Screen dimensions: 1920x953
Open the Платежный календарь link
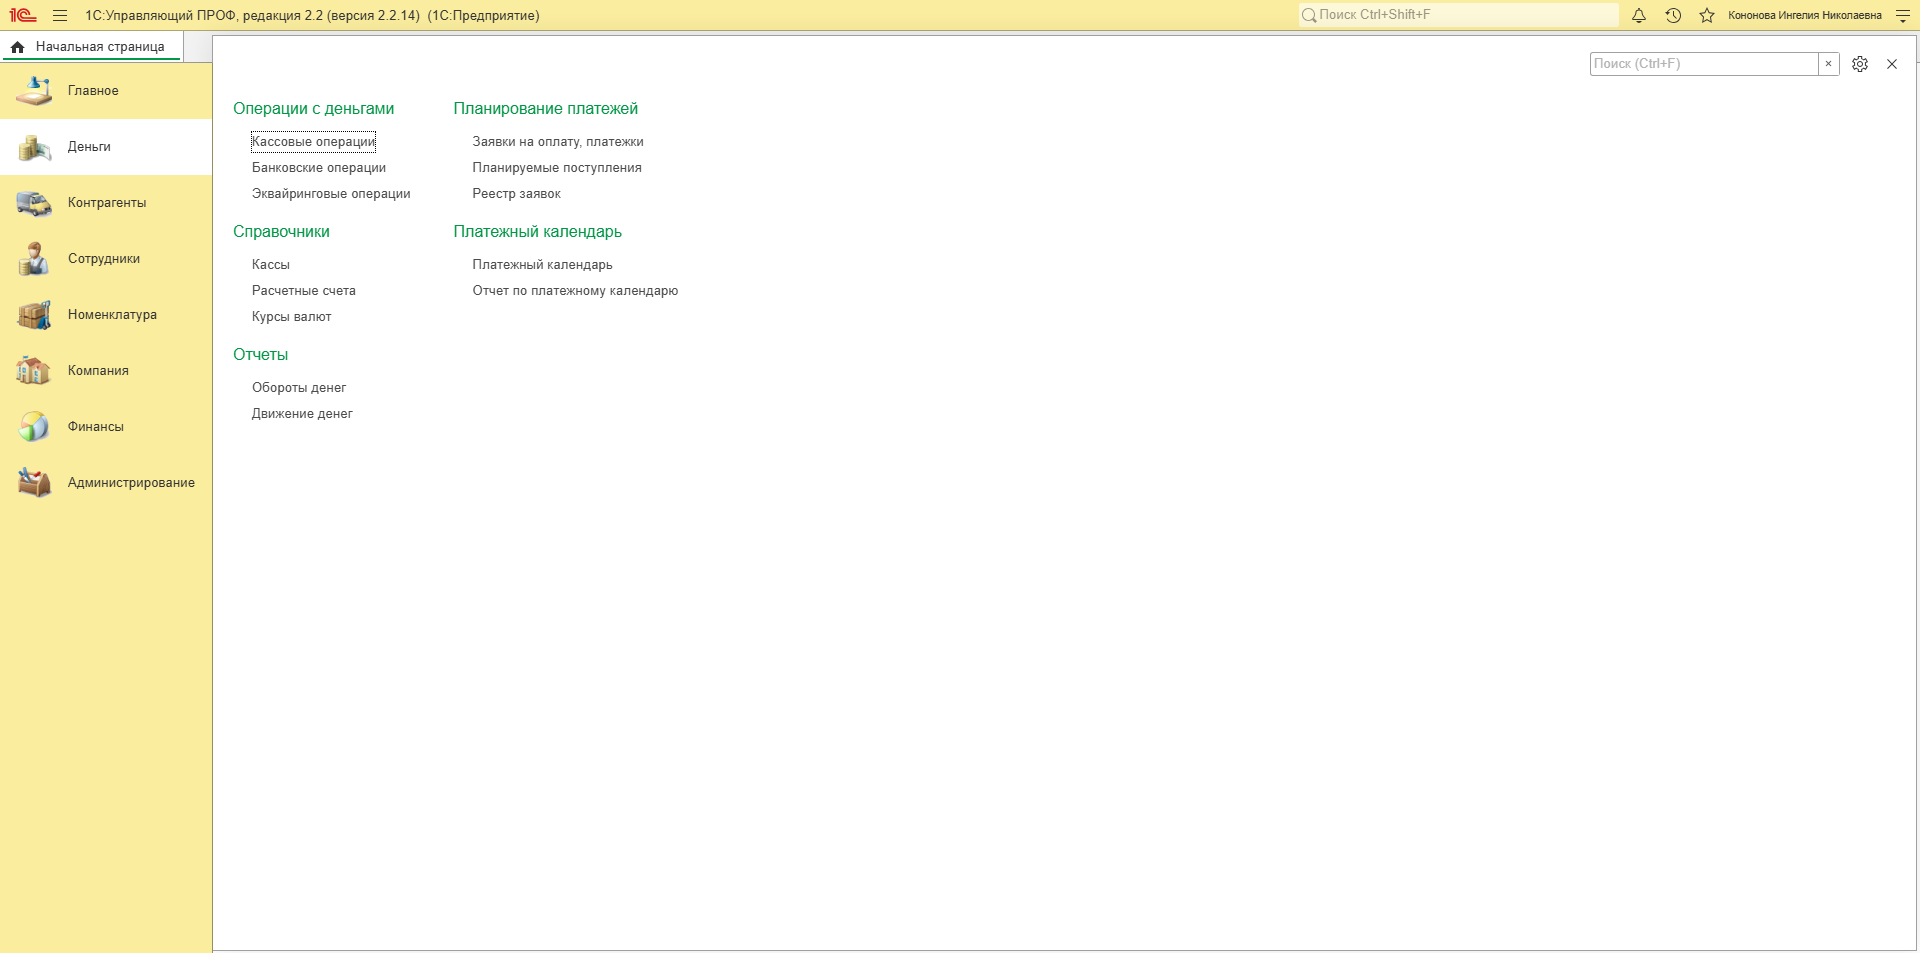point(542,265)
